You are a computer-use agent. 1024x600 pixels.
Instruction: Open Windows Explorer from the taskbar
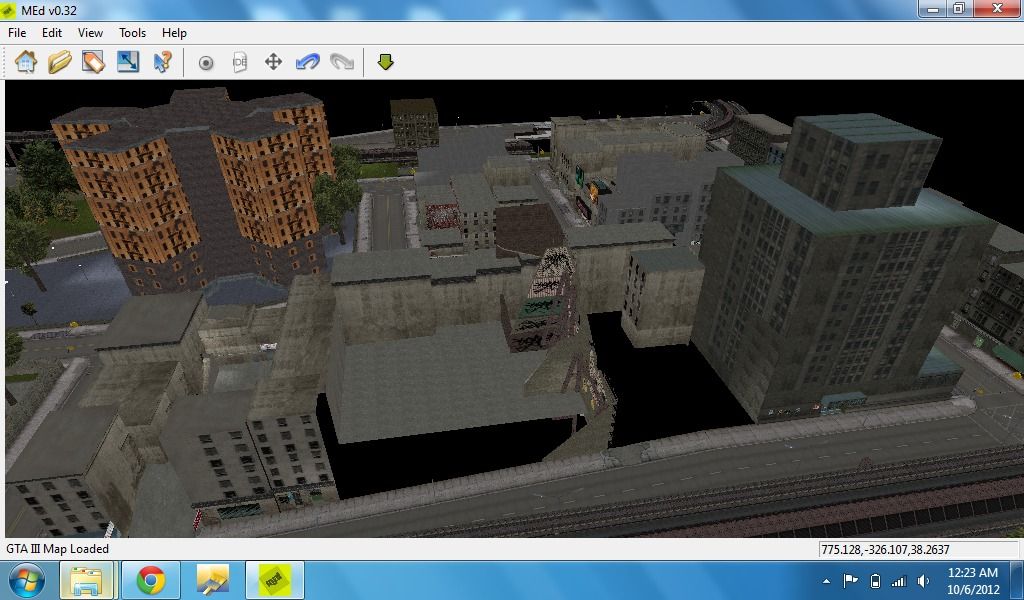pyautogui.click(x=87, y=580)
